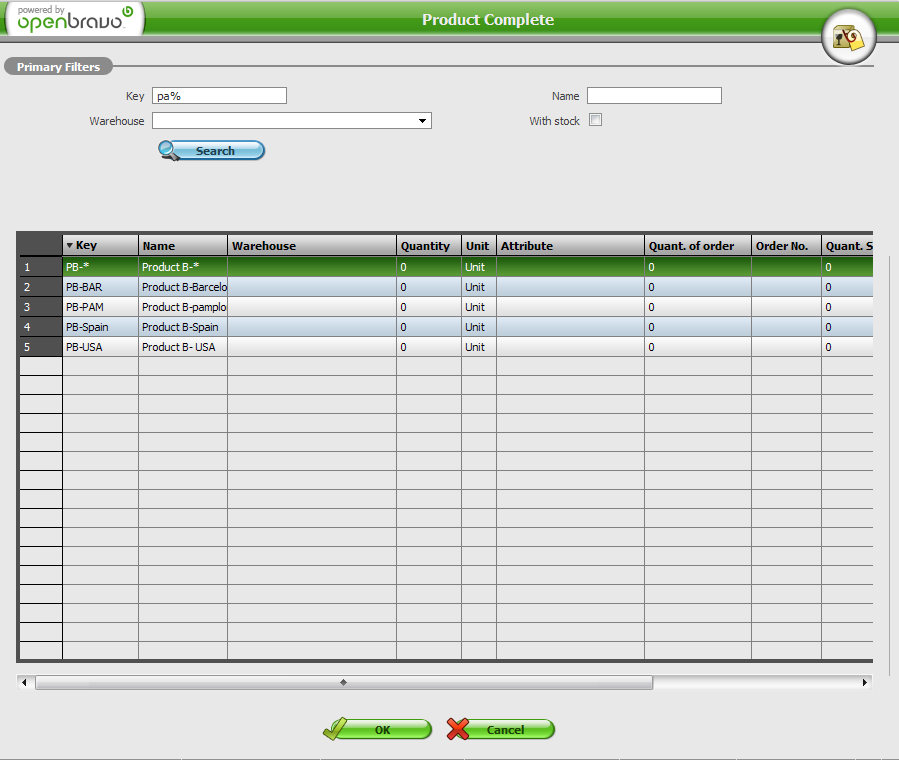
Task: Click the Openbravo logo
Action: tap(75, 19)
